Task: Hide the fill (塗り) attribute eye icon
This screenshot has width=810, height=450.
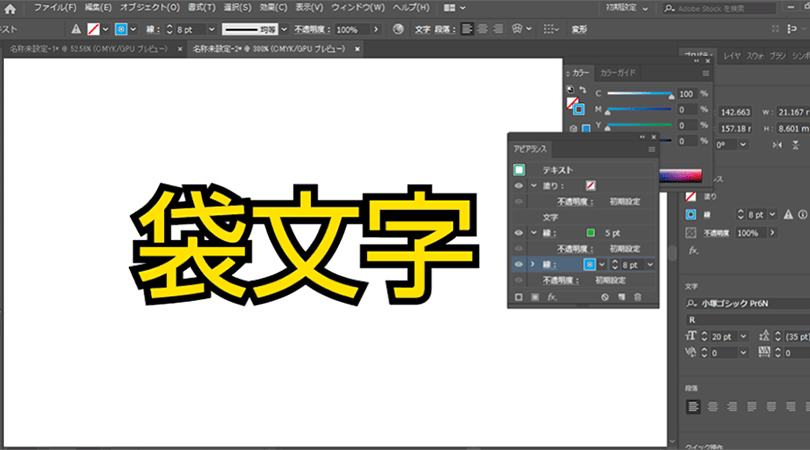Action: point(519,185)
